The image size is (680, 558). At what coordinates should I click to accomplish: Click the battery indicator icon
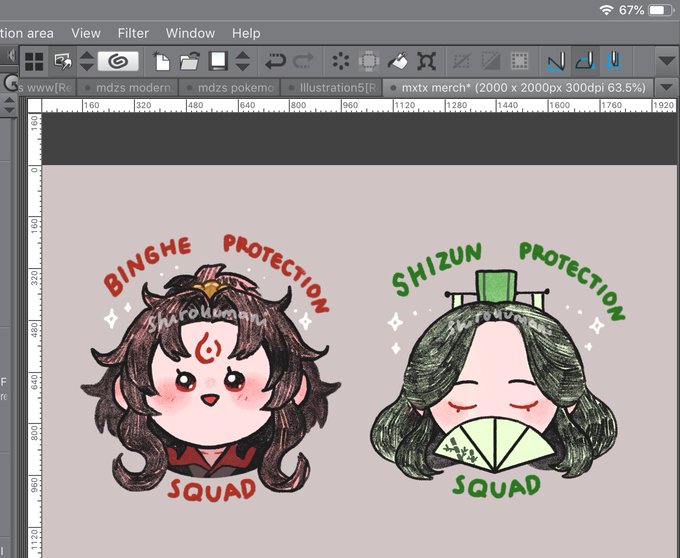pyautogui.click(x=662, y=10)
